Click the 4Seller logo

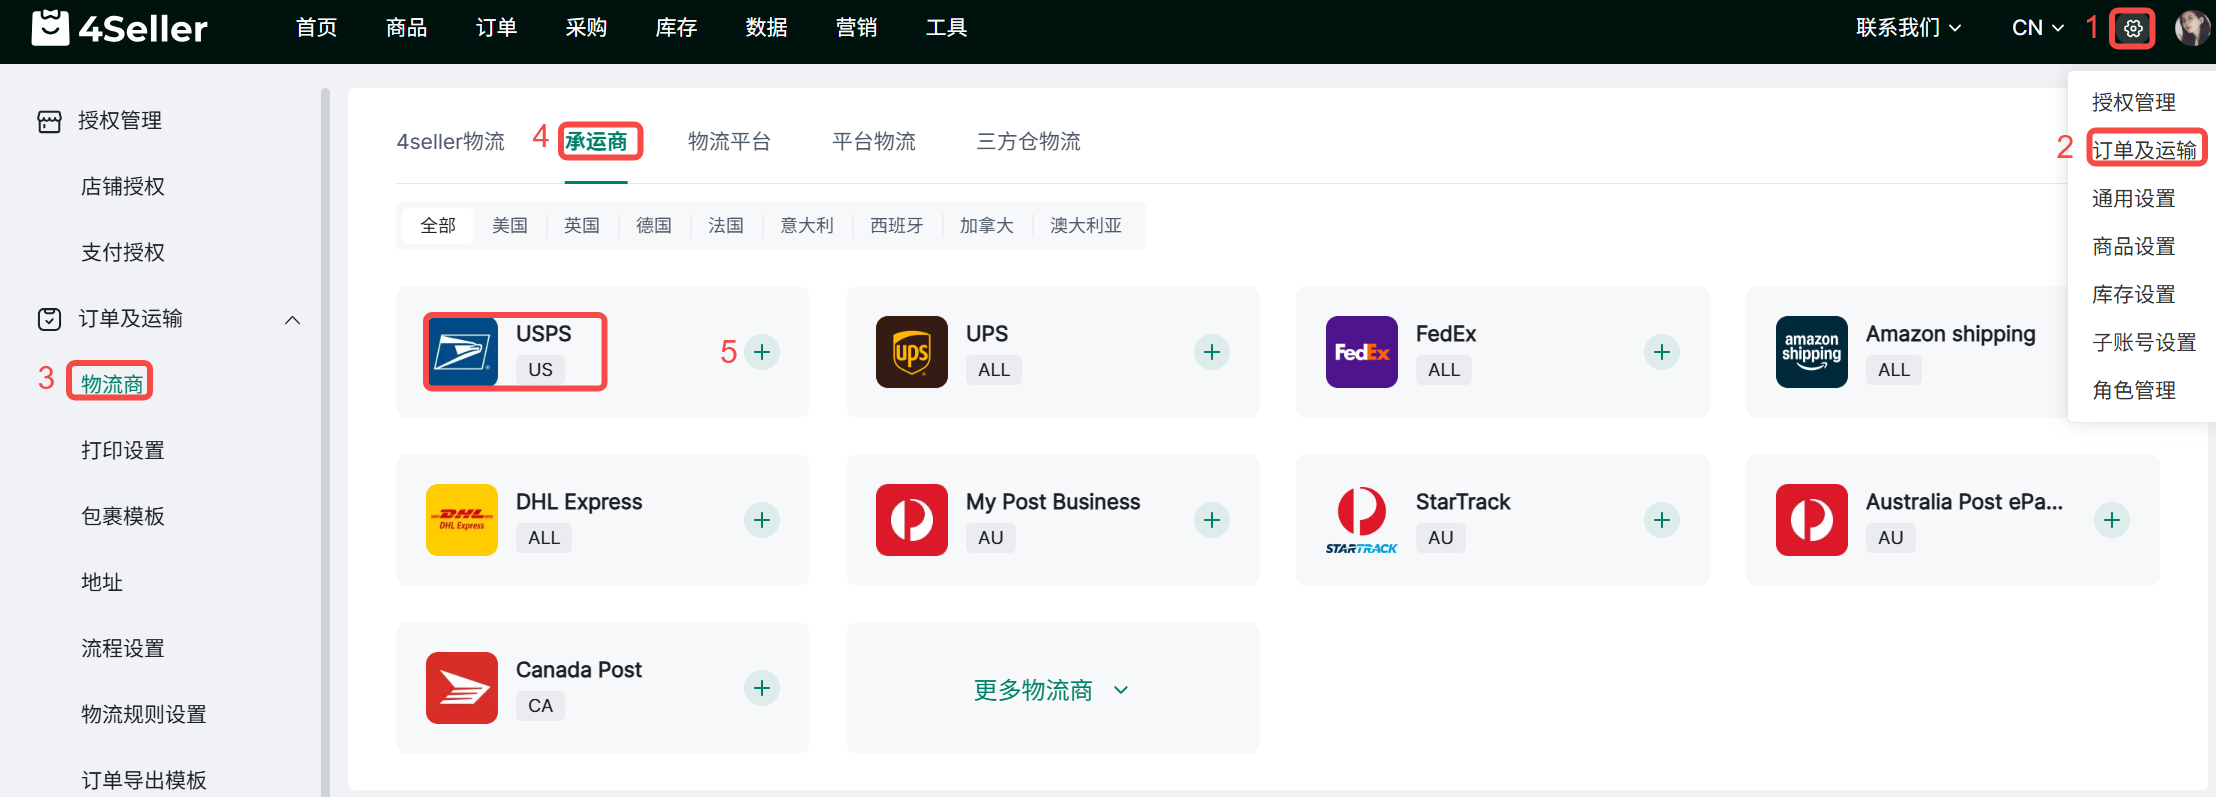(120, 28)
